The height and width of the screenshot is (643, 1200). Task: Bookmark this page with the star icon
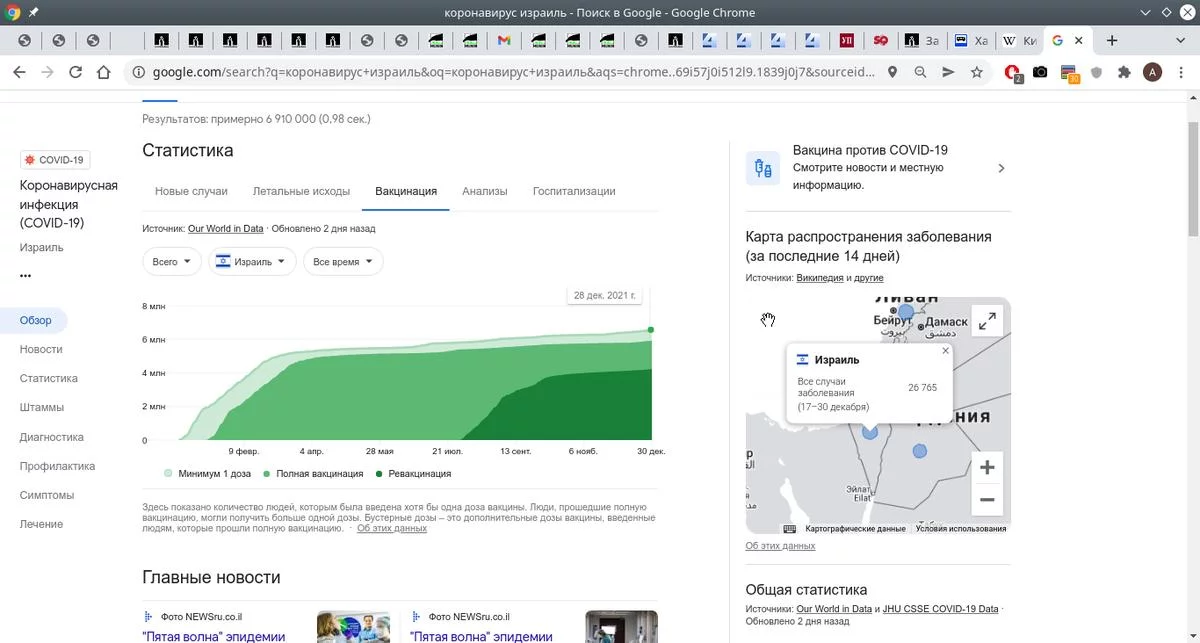pyautogui.click(x=977, y=72)
